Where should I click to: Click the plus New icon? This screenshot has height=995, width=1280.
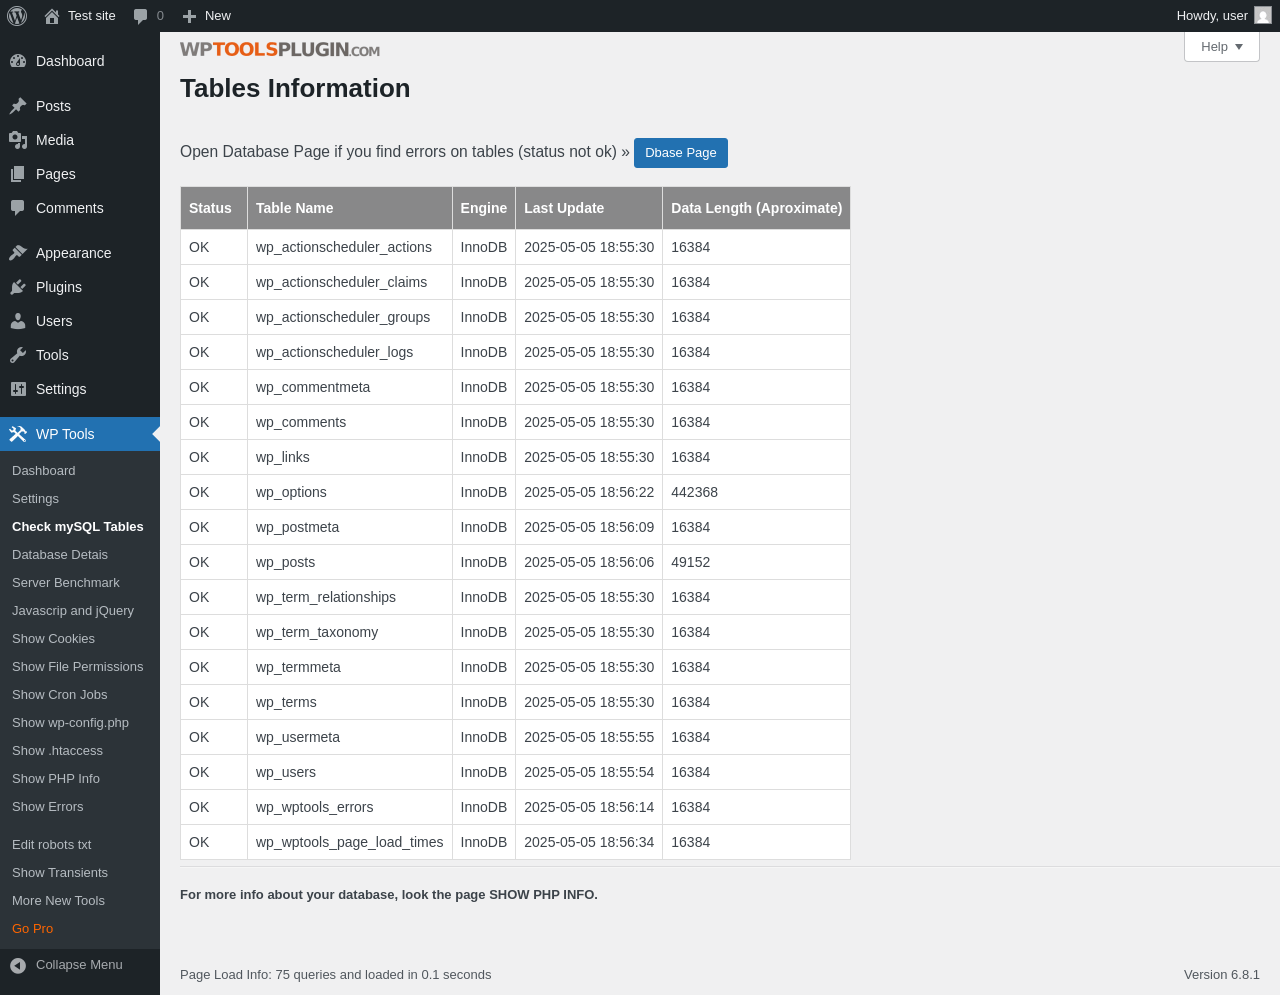[189, 16]
